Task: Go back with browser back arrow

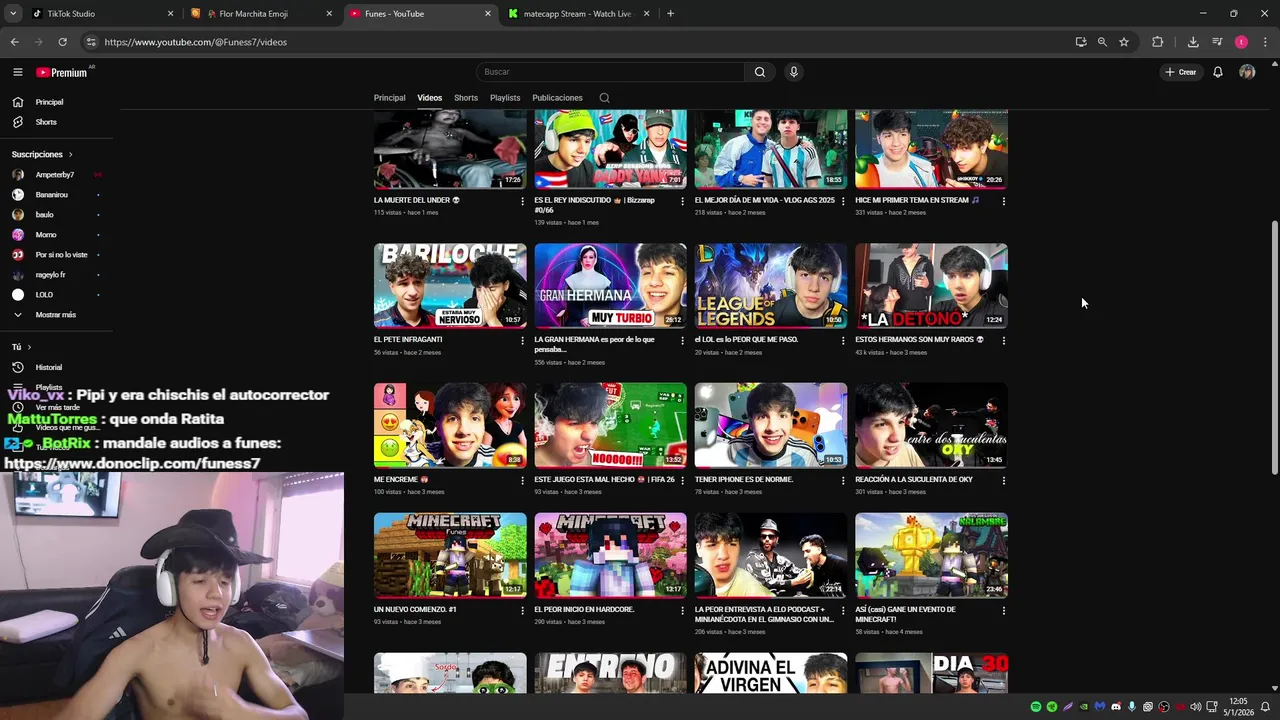Action: pos(14,42)
